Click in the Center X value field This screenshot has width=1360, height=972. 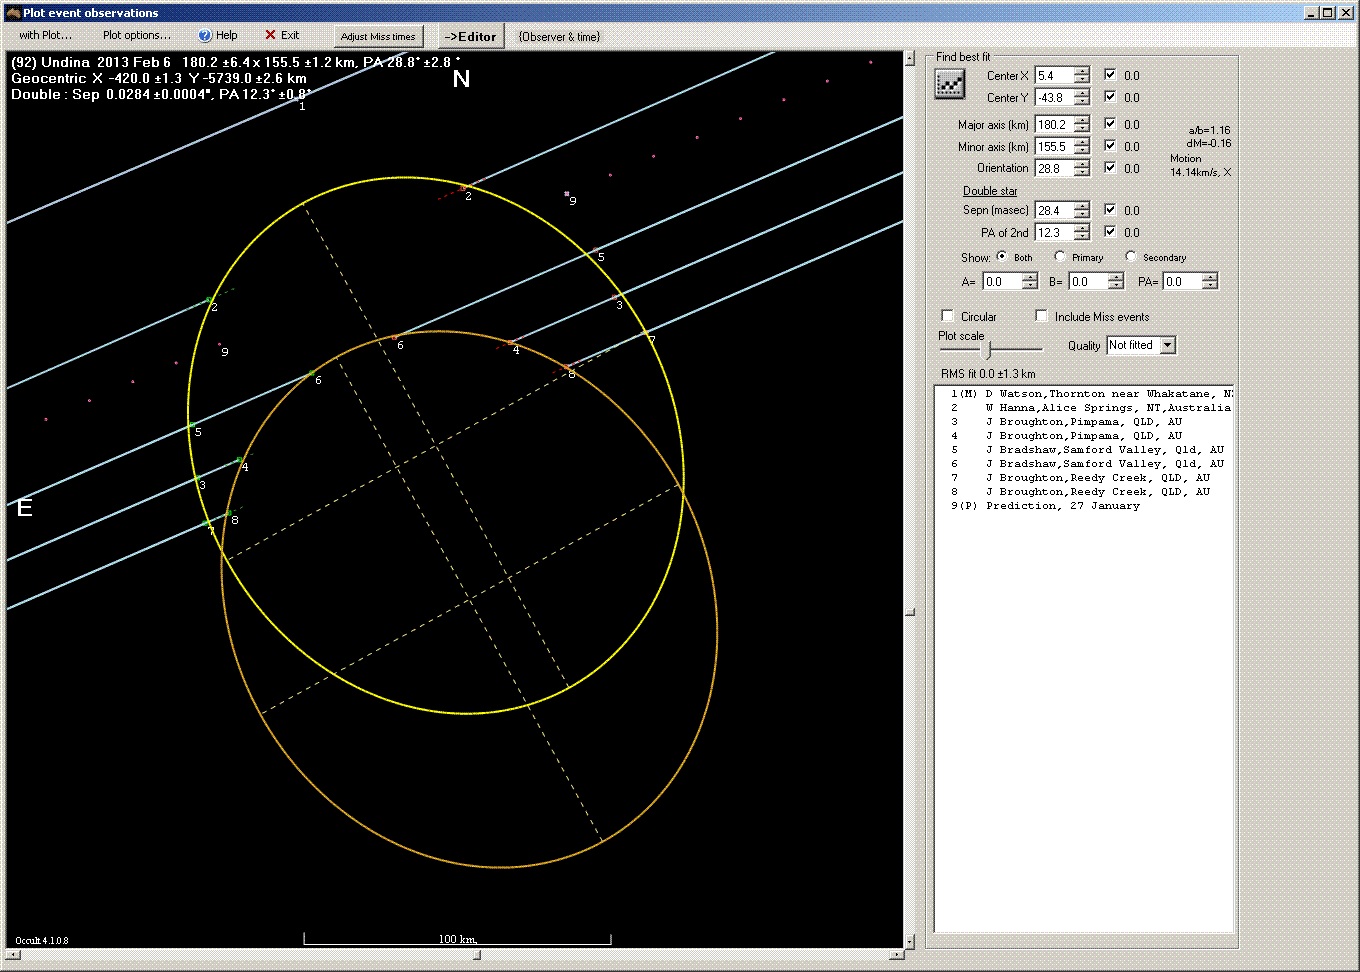click(x=1054, y=75)
